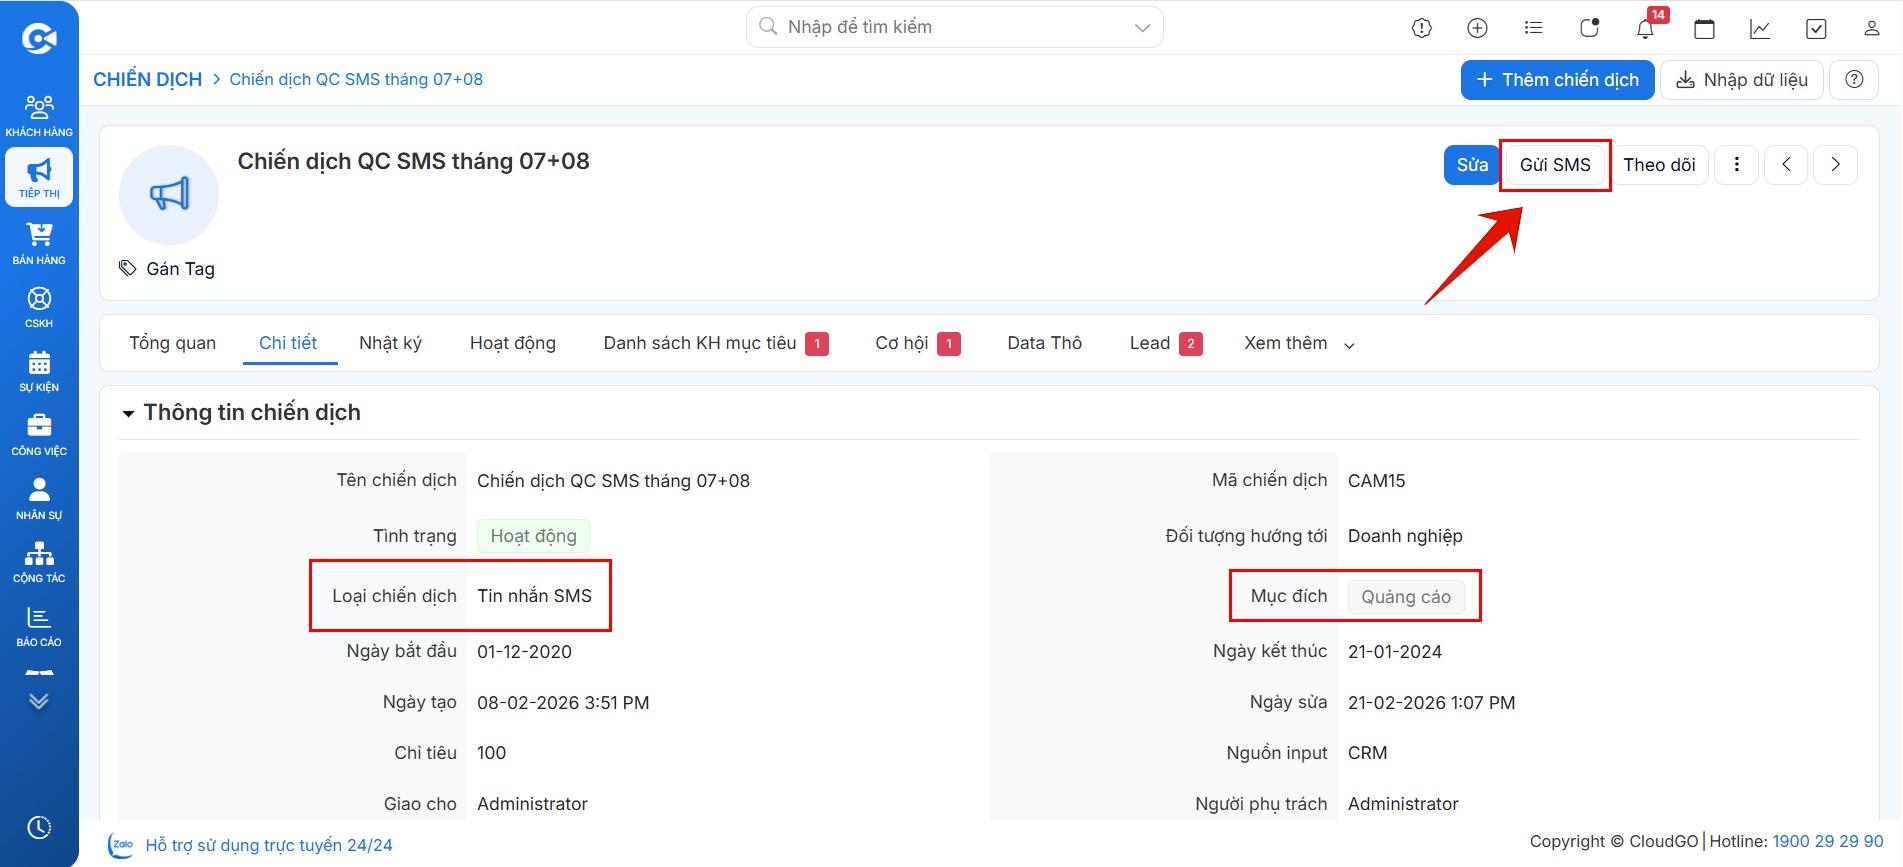This screenshot has width=1903, height=867.
Task: Open the chart analytics icon in header
Action: (1760, 28)
